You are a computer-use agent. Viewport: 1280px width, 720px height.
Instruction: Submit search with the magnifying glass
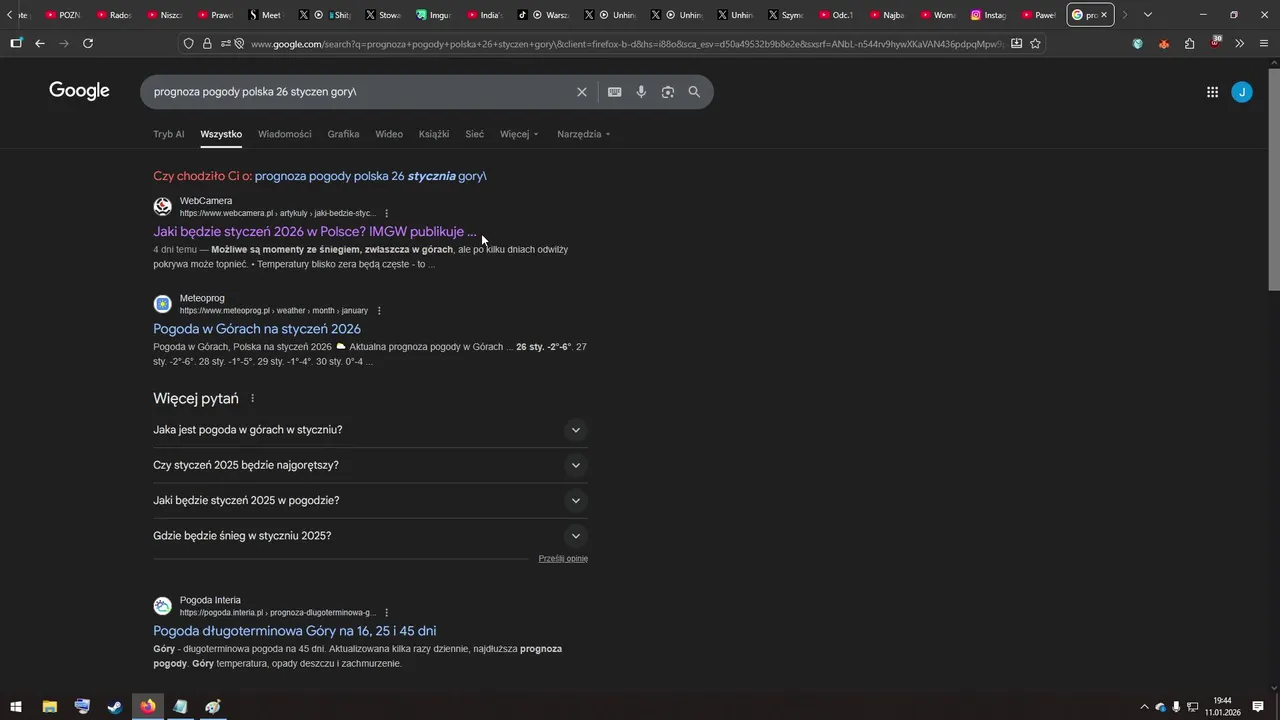pyautogui.click(x=694, y=92)
